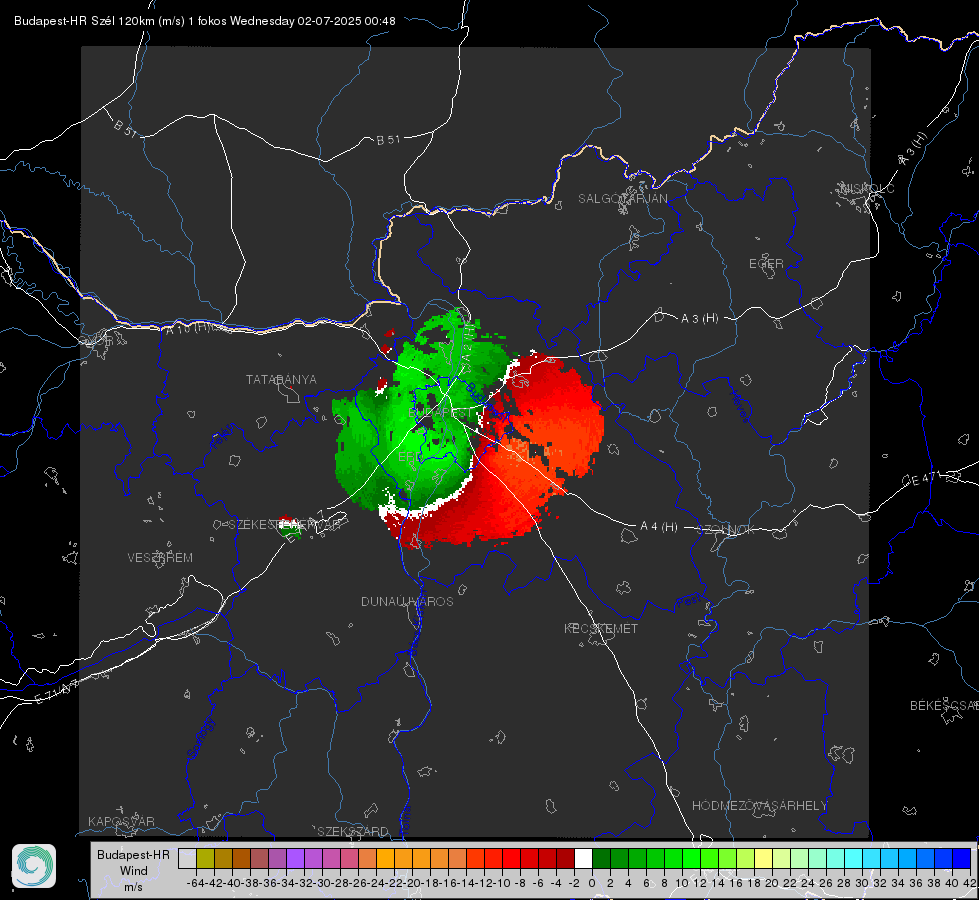Image resolution: width=979 pixels, height=900 pixels.
Task: Click the cyan legend swatch between 28 and 30
Action: click(854, 858)
